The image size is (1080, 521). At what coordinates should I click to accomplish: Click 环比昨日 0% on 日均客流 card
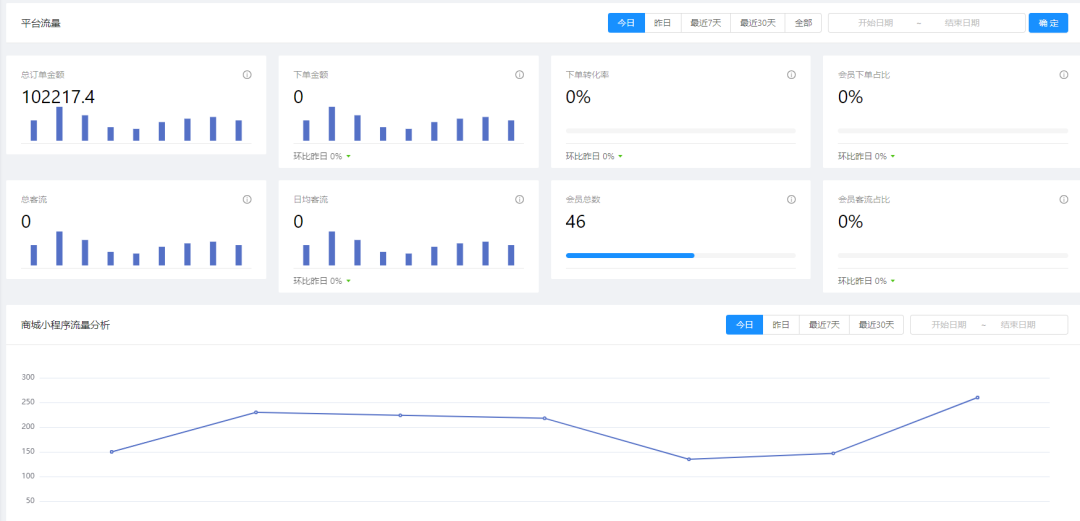318,281
